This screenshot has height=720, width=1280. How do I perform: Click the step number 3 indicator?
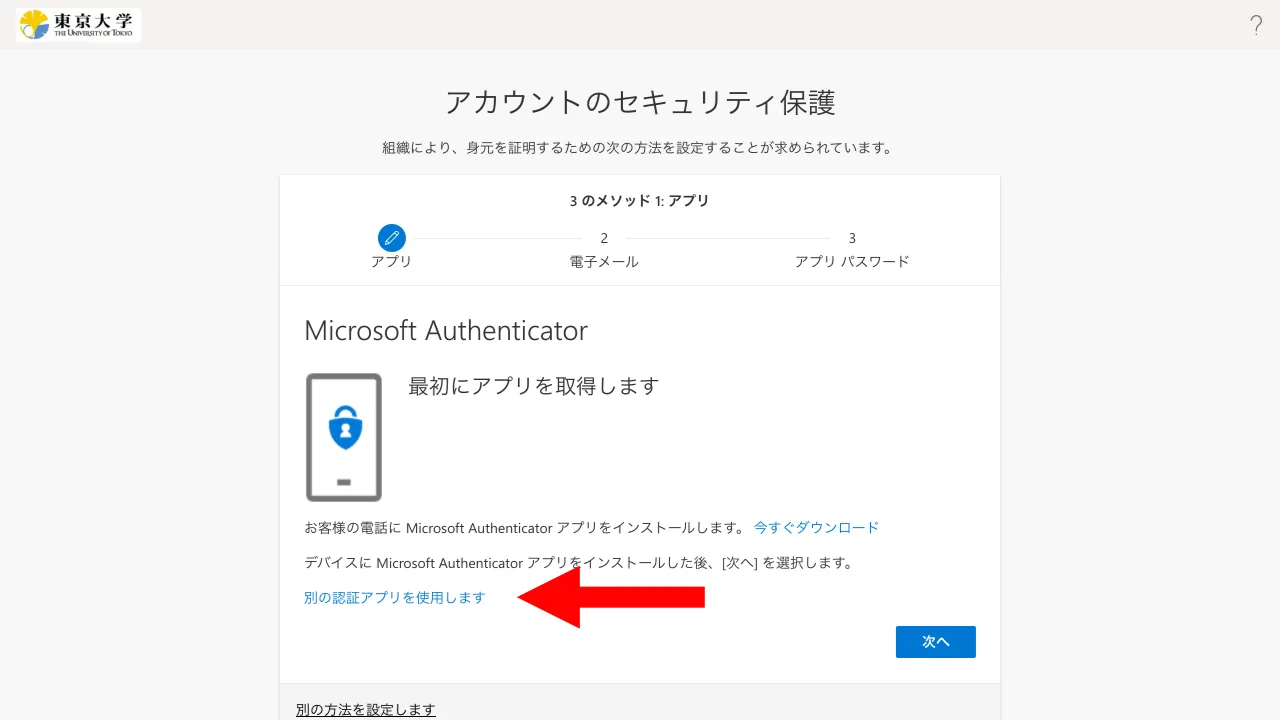(x=852, y=238)
